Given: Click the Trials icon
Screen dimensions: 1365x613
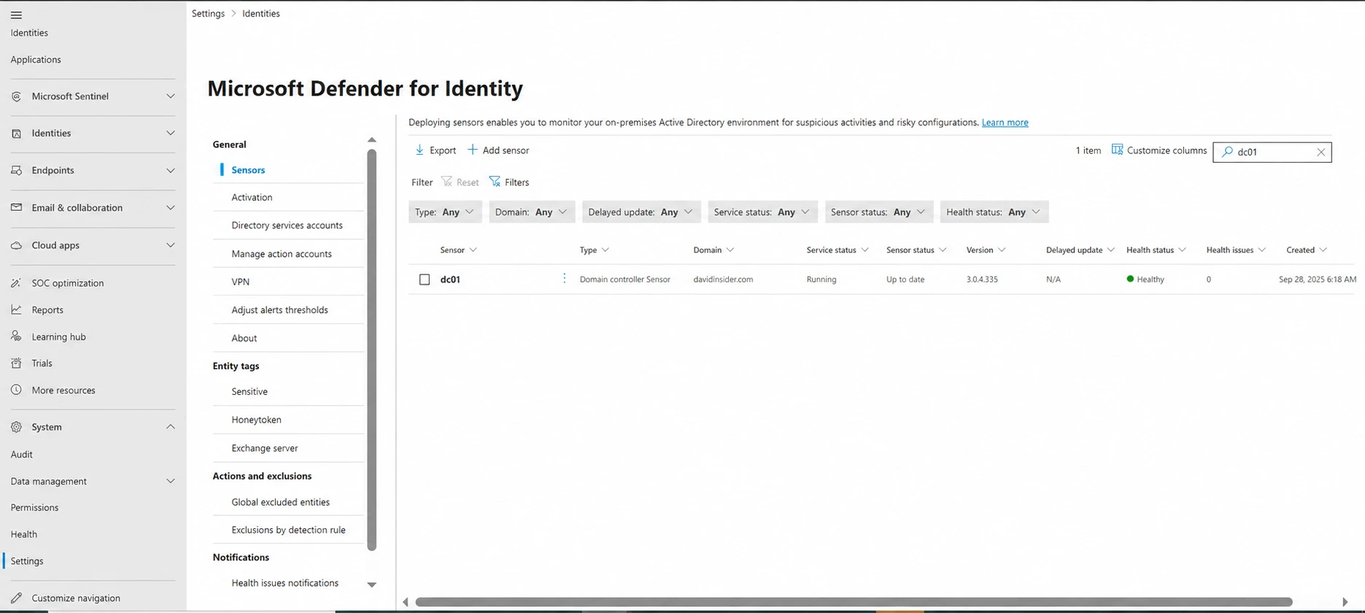Looking at the screenshot, I should pyautogui.click(x=16, y=363).
